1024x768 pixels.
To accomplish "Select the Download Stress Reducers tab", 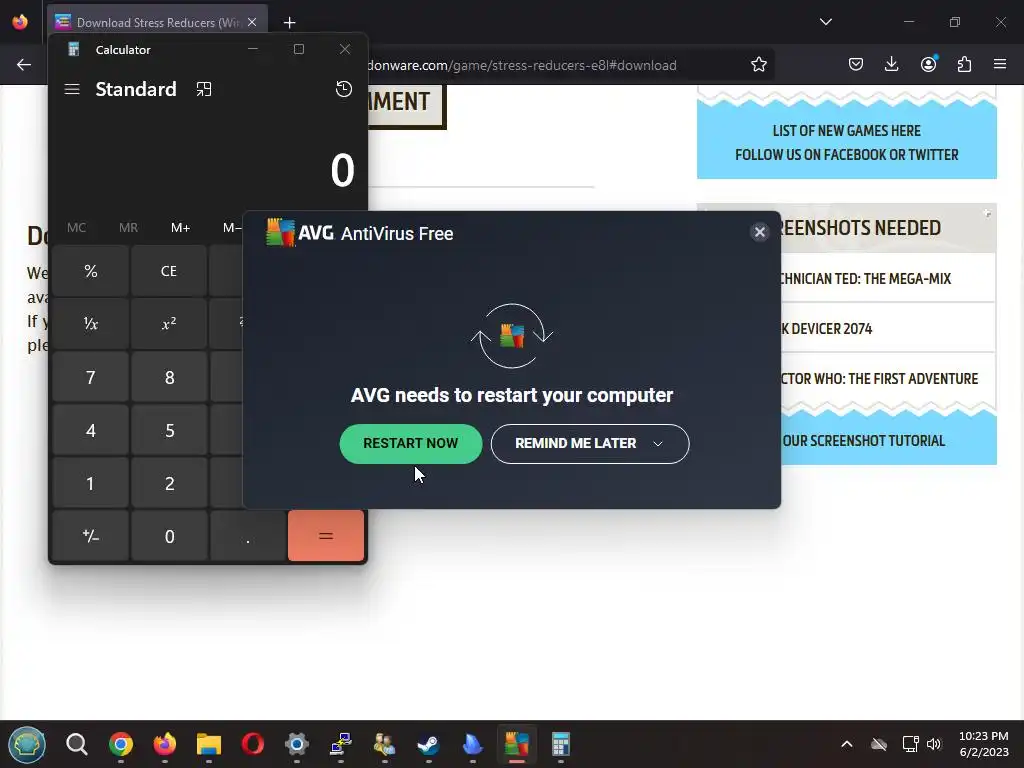I will tap(157, 22).
